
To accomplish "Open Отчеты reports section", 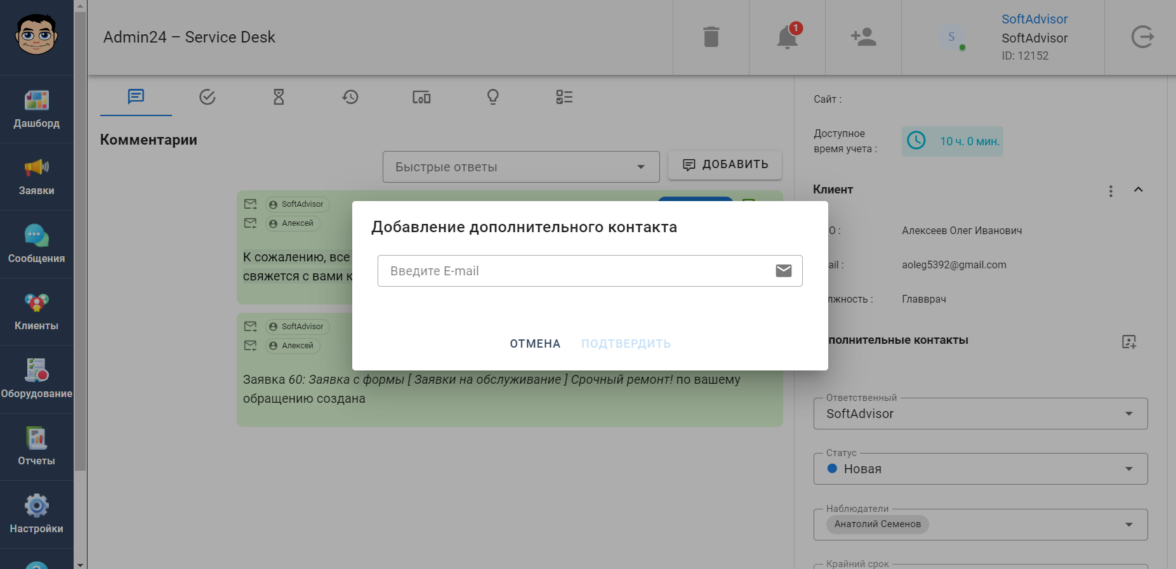I will pyautogui.click(x=36, y=447).
